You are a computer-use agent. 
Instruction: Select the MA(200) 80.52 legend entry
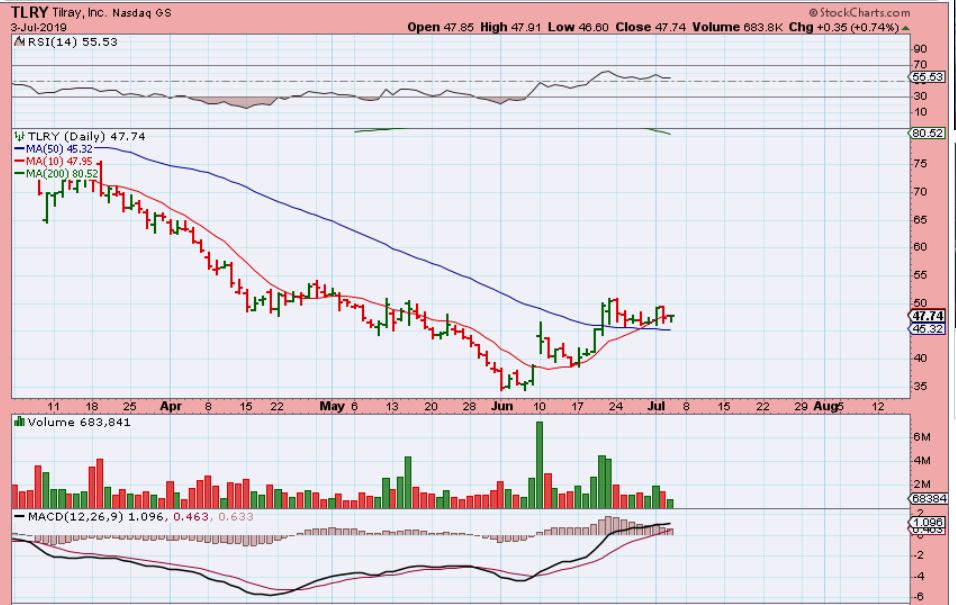coord(56,173)
